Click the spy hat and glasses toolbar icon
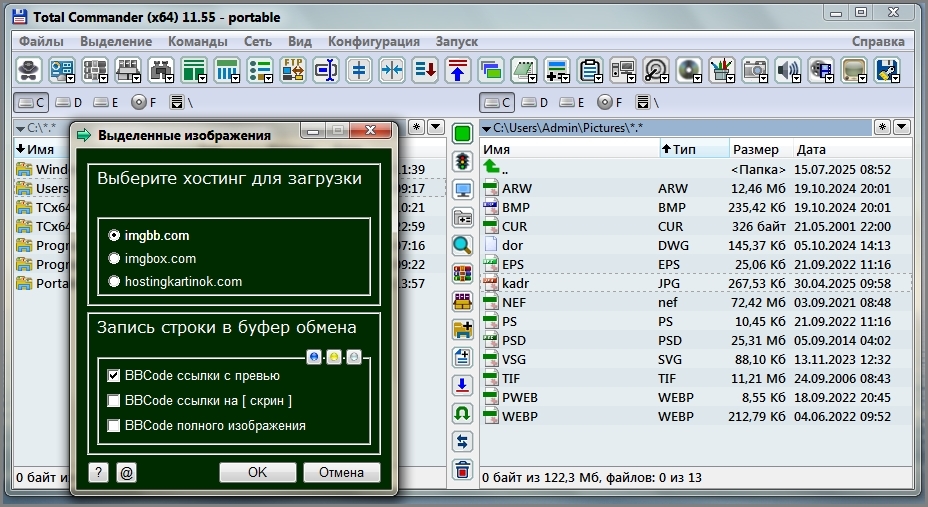The width and height of the screenshot is (928, 507). tap(28, 70)
